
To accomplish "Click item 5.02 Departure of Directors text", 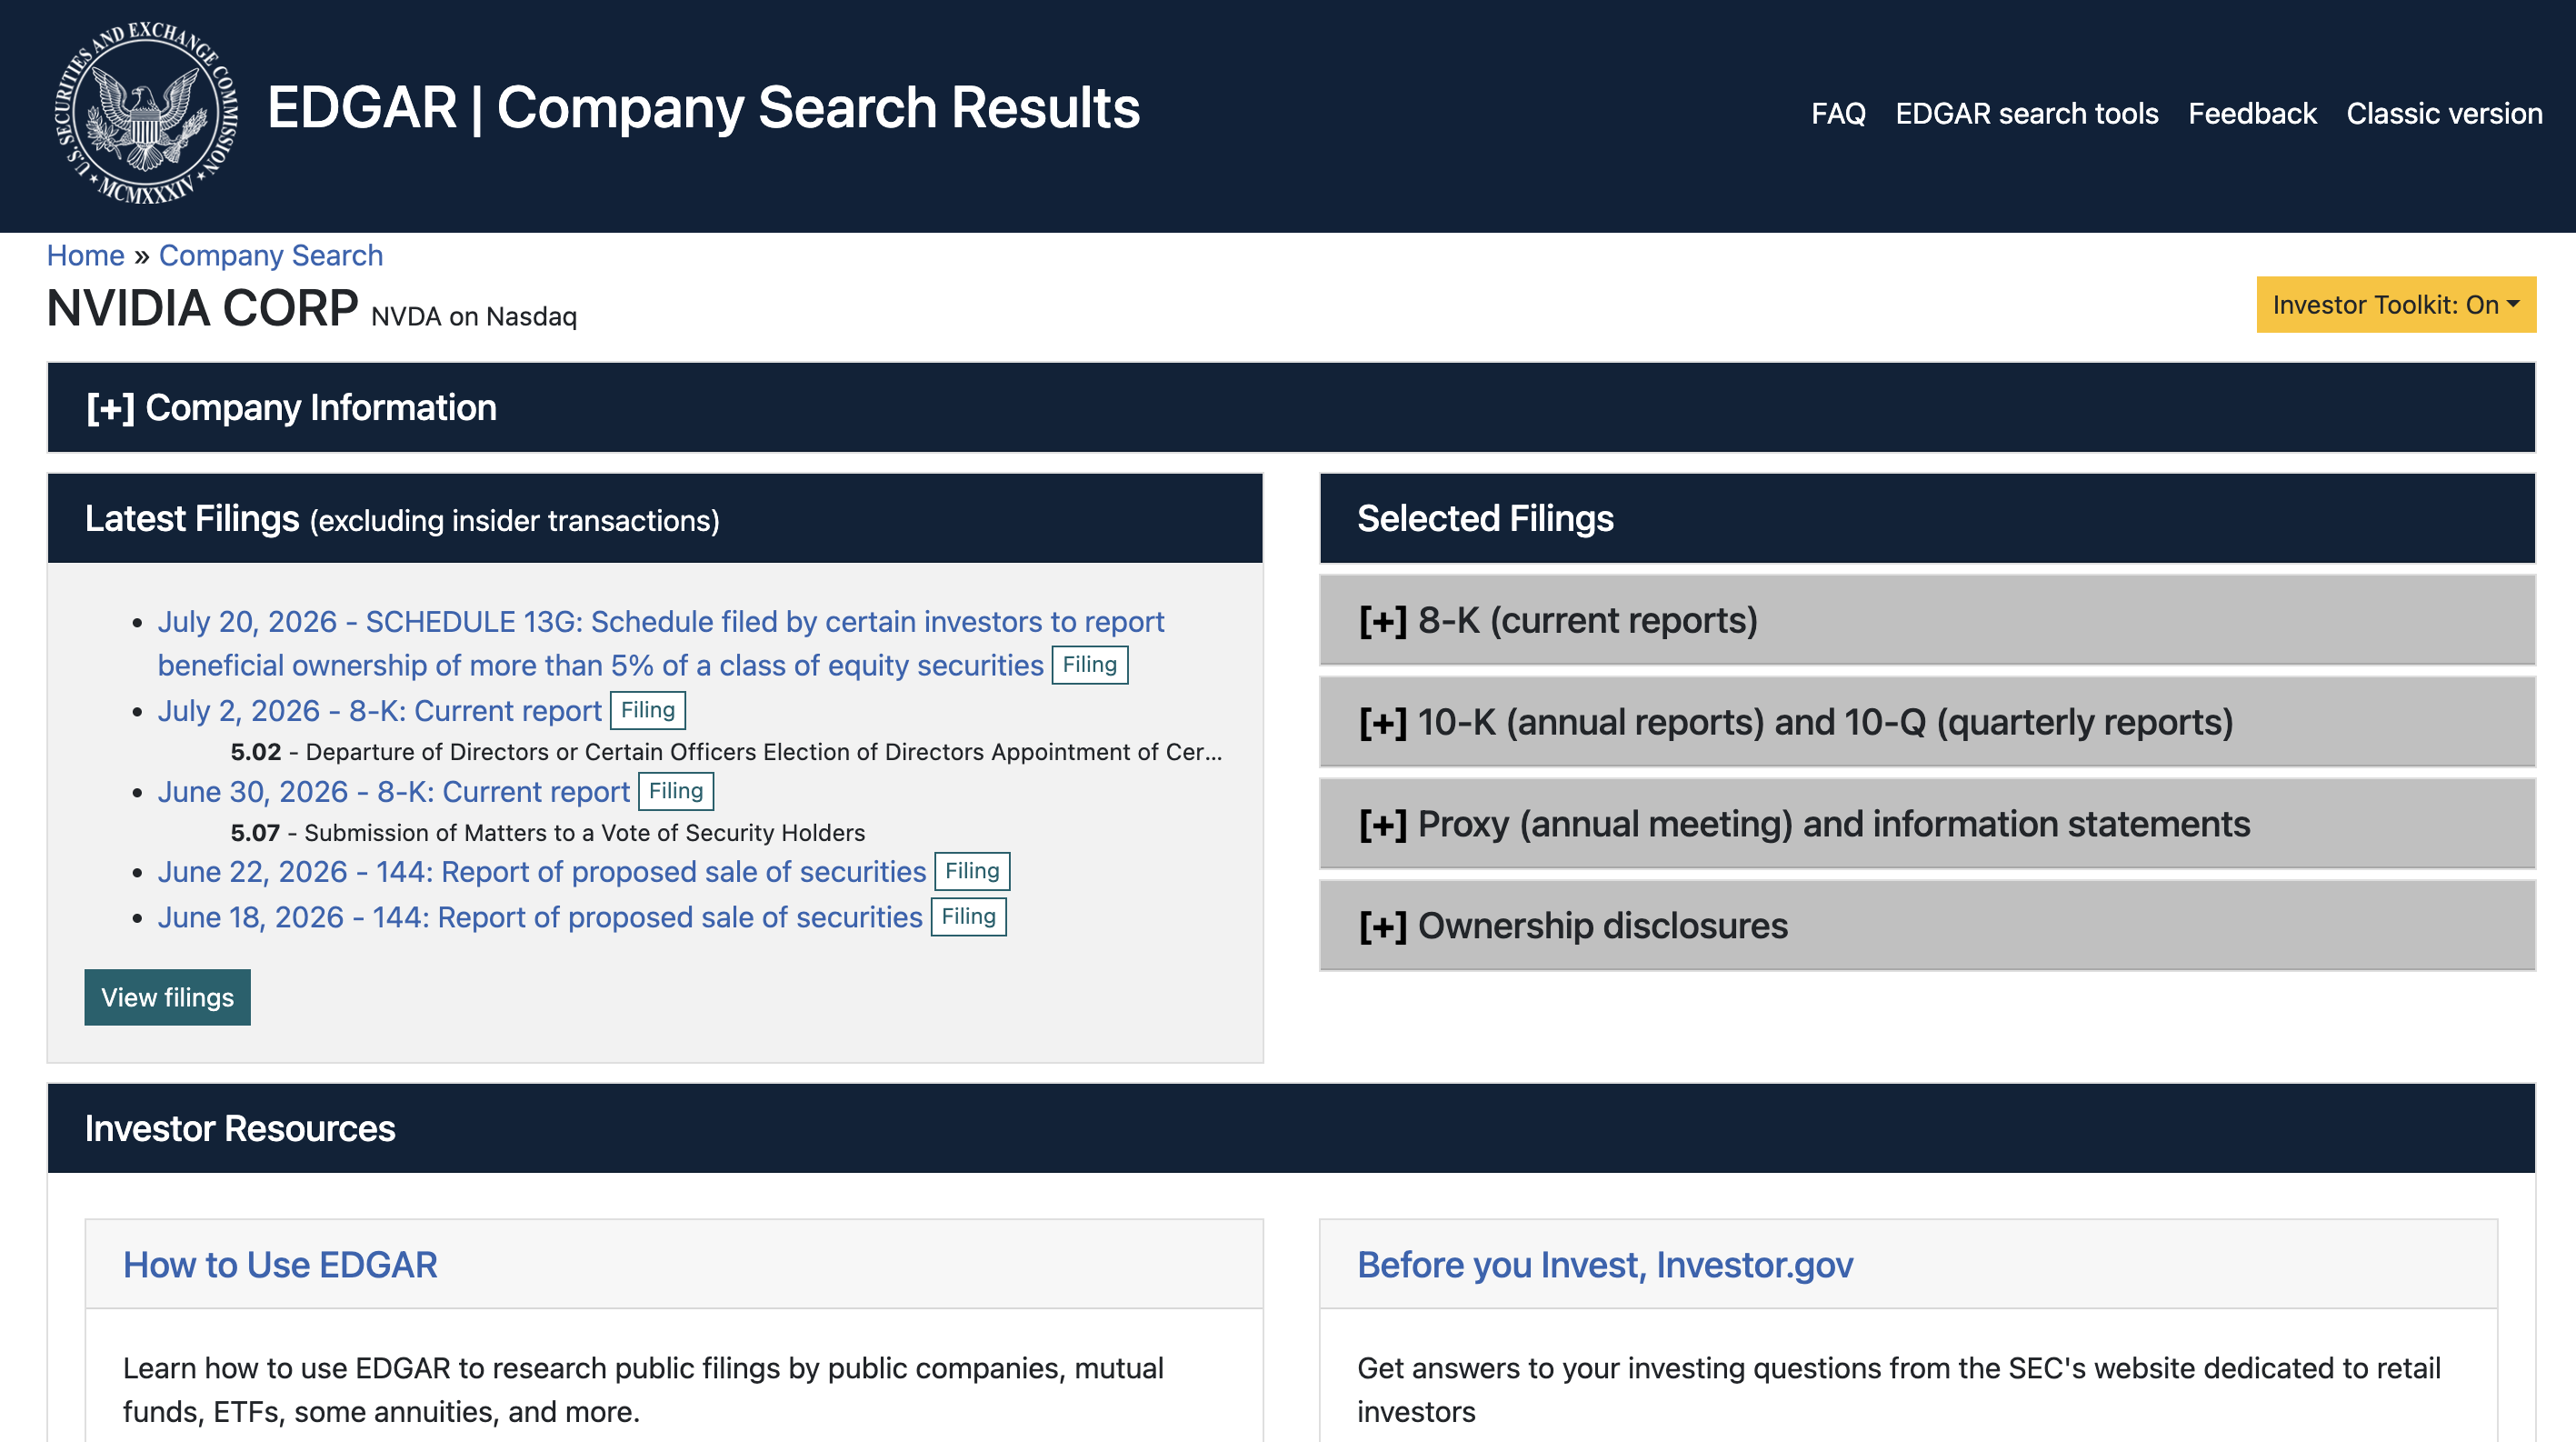I will coord(726,752).
